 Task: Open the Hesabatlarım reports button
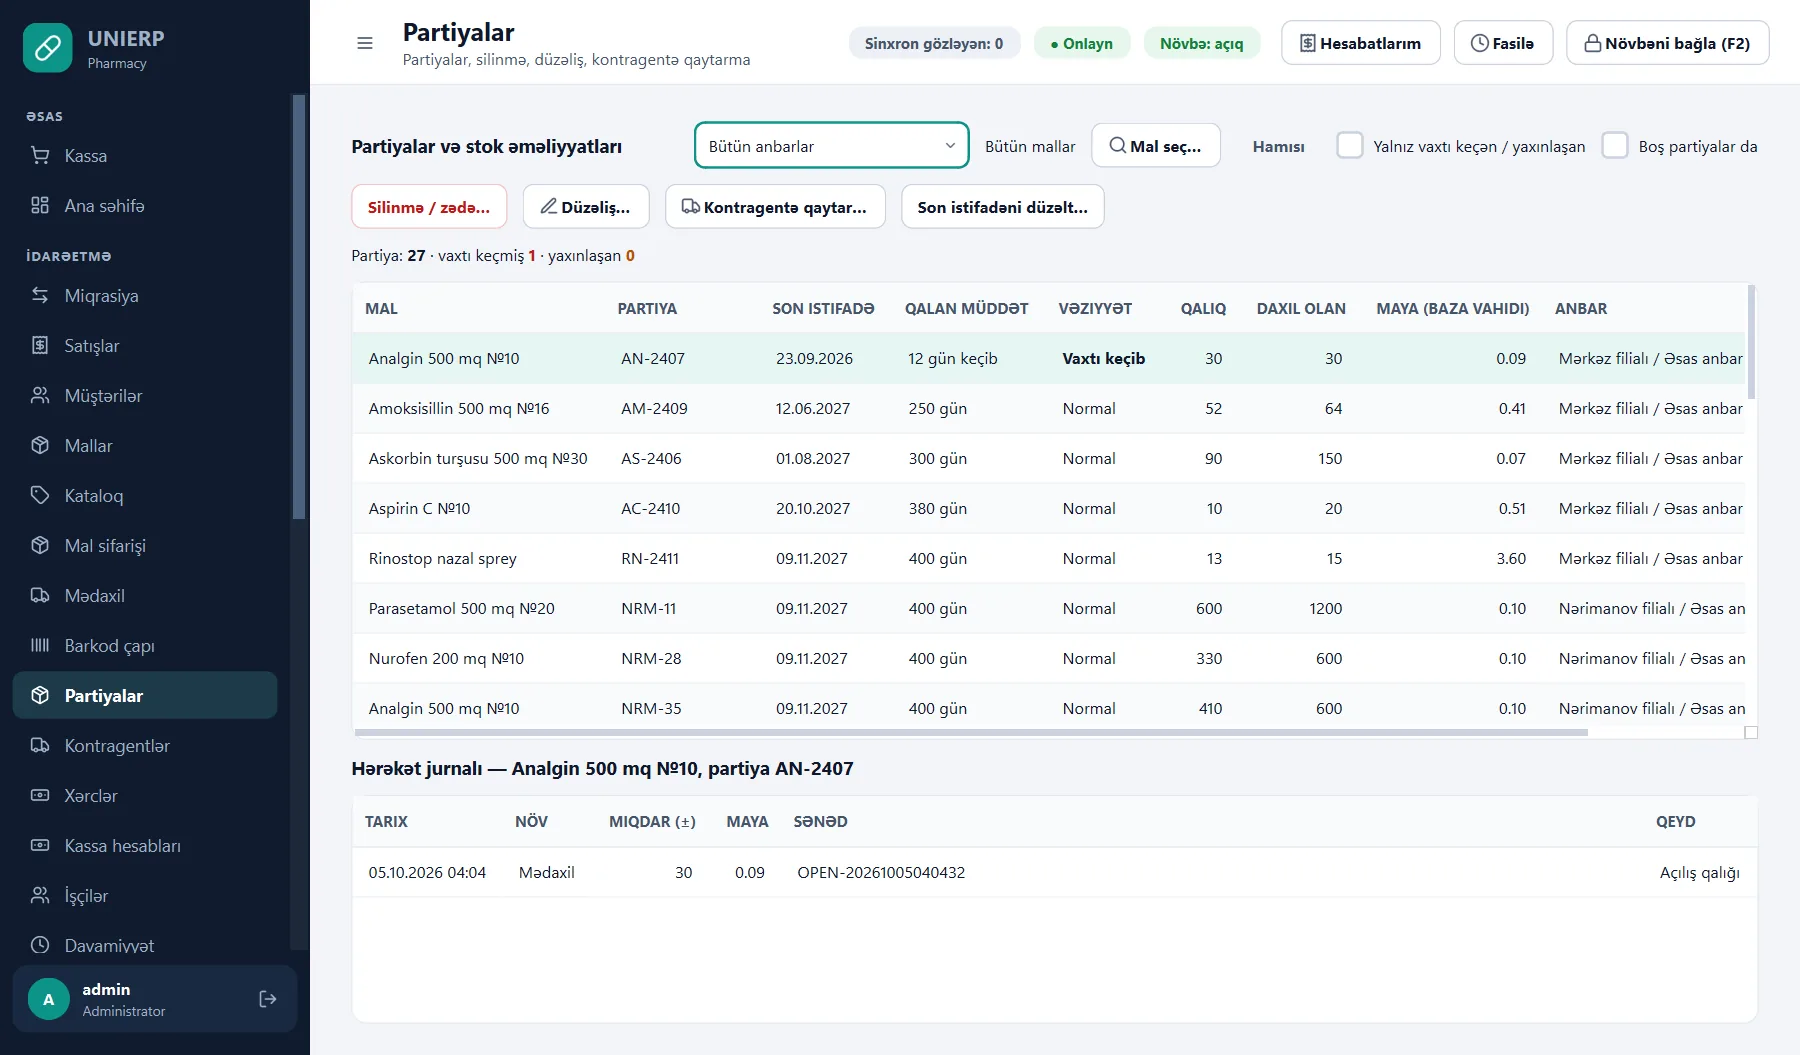coord(1361,43)
